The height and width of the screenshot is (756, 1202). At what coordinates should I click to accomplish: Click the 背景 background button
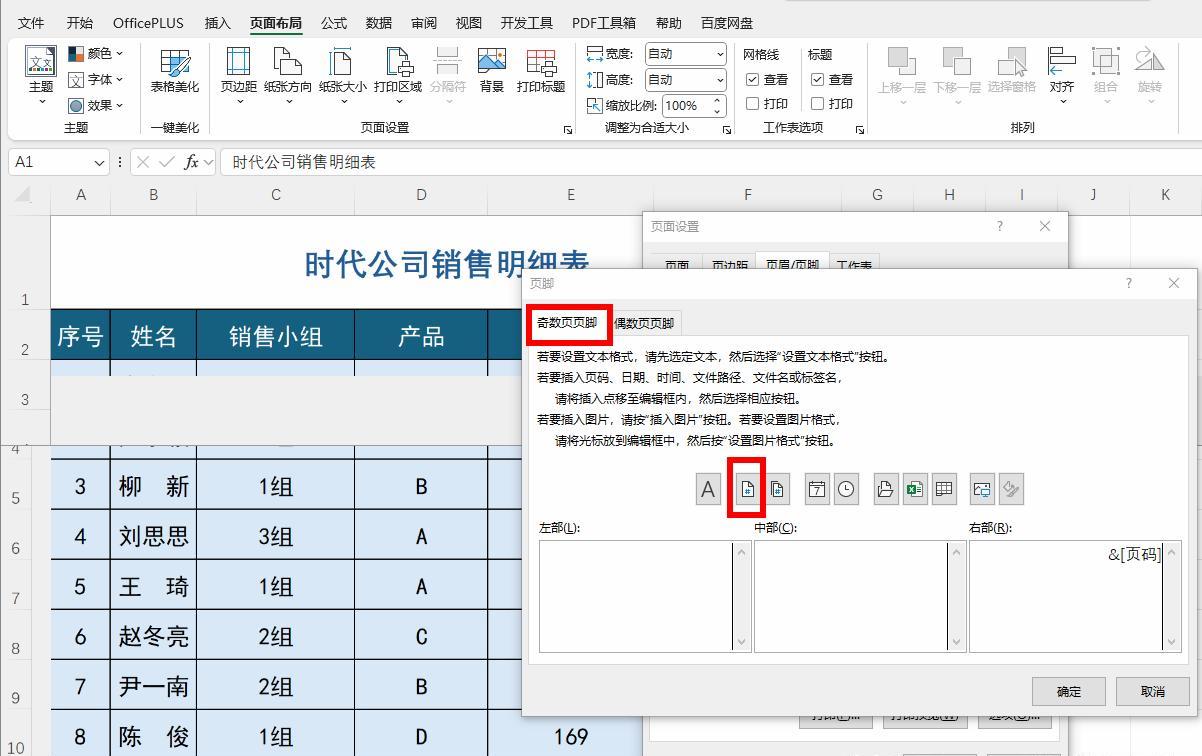492,71
